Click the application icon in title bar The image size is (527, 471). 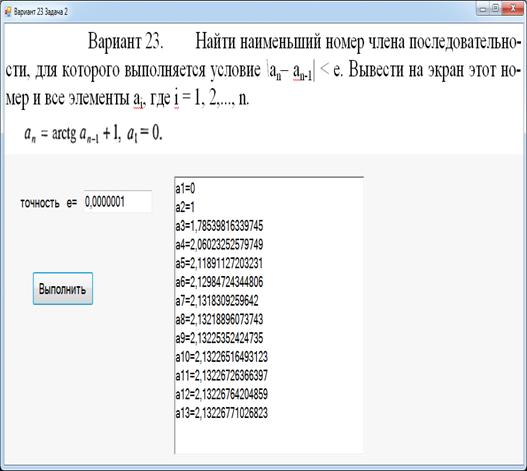8,12
